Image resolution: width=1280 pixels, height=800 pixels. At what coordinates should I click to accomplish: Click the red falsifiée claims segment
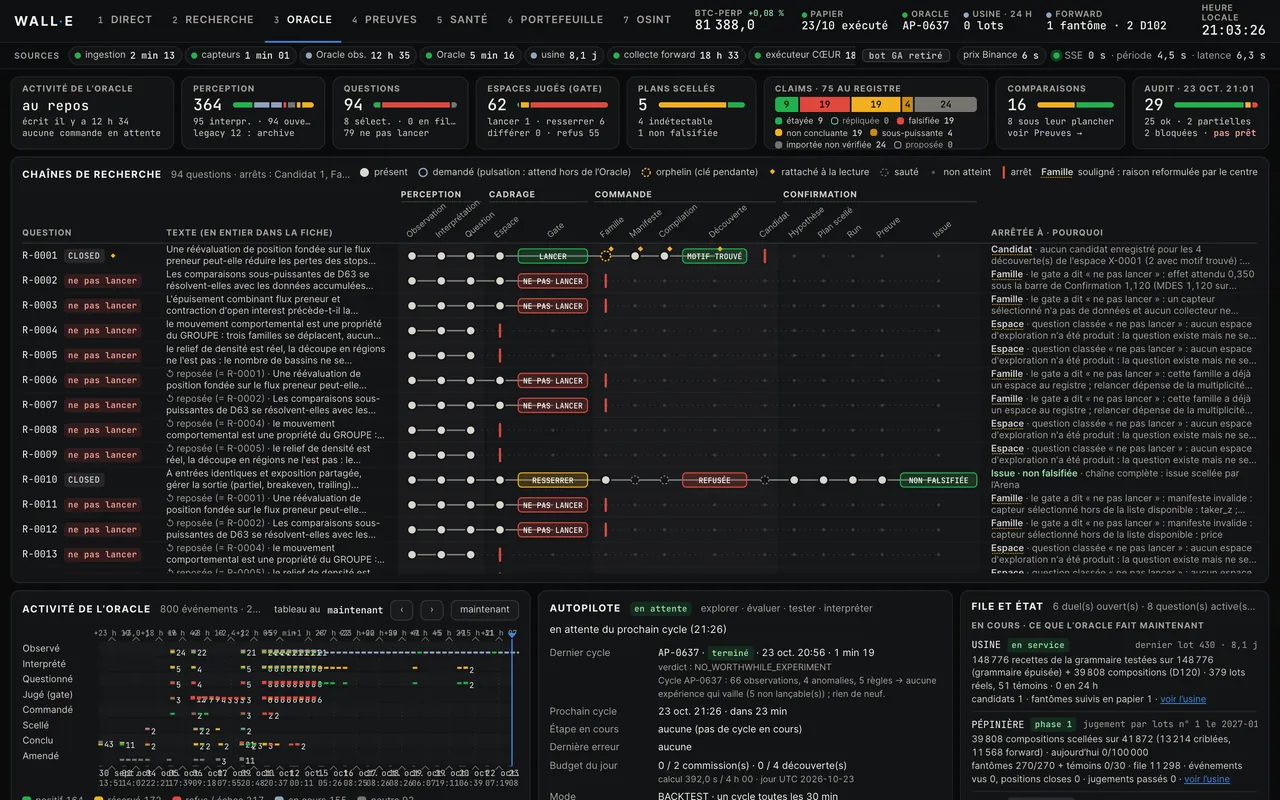(x=825, y=104)
